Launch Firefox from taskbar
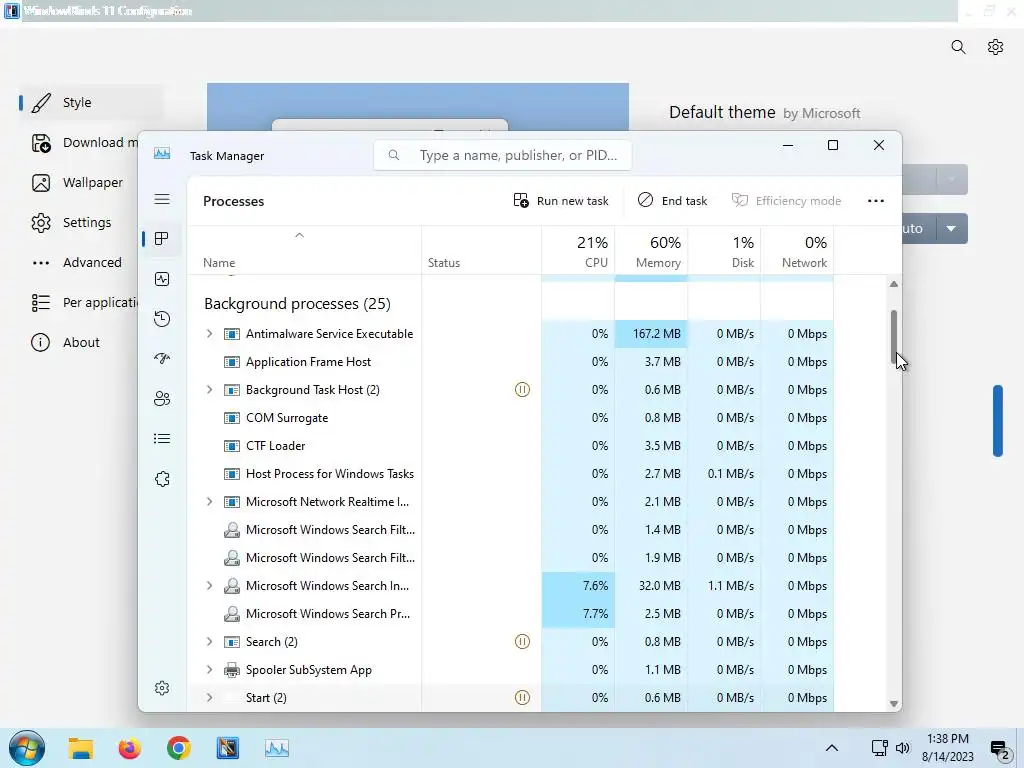 click(x=129, y=748)
